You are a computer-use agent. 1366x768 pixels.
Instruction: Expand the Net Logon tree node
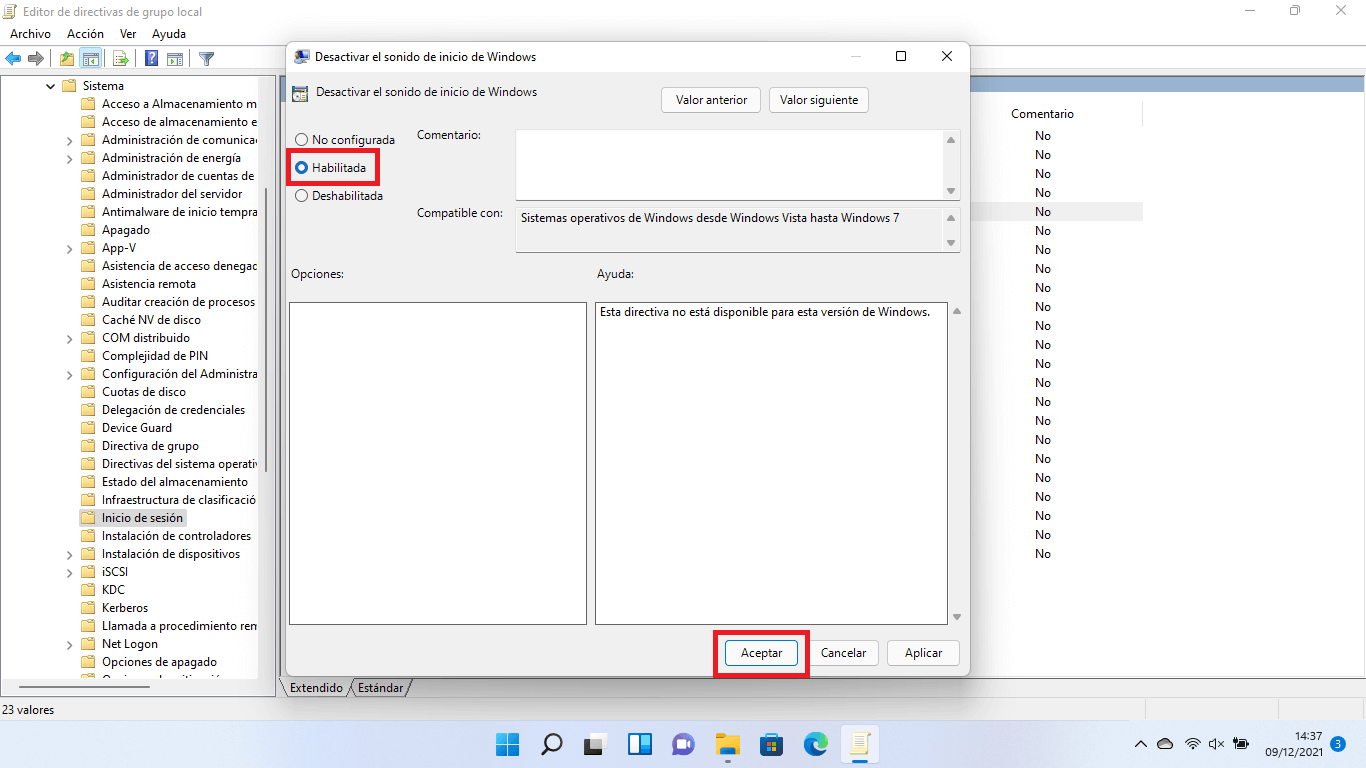[69, 644]
